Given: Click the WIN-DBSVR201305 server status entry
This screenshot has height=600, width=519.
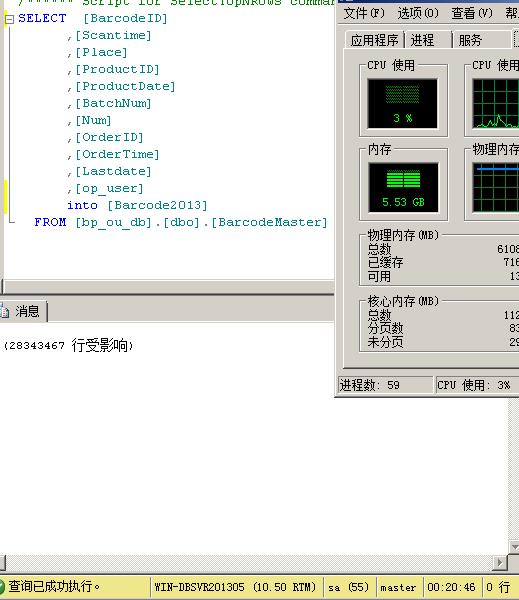Looking at the screenshot, I should [x=235, y=587].
